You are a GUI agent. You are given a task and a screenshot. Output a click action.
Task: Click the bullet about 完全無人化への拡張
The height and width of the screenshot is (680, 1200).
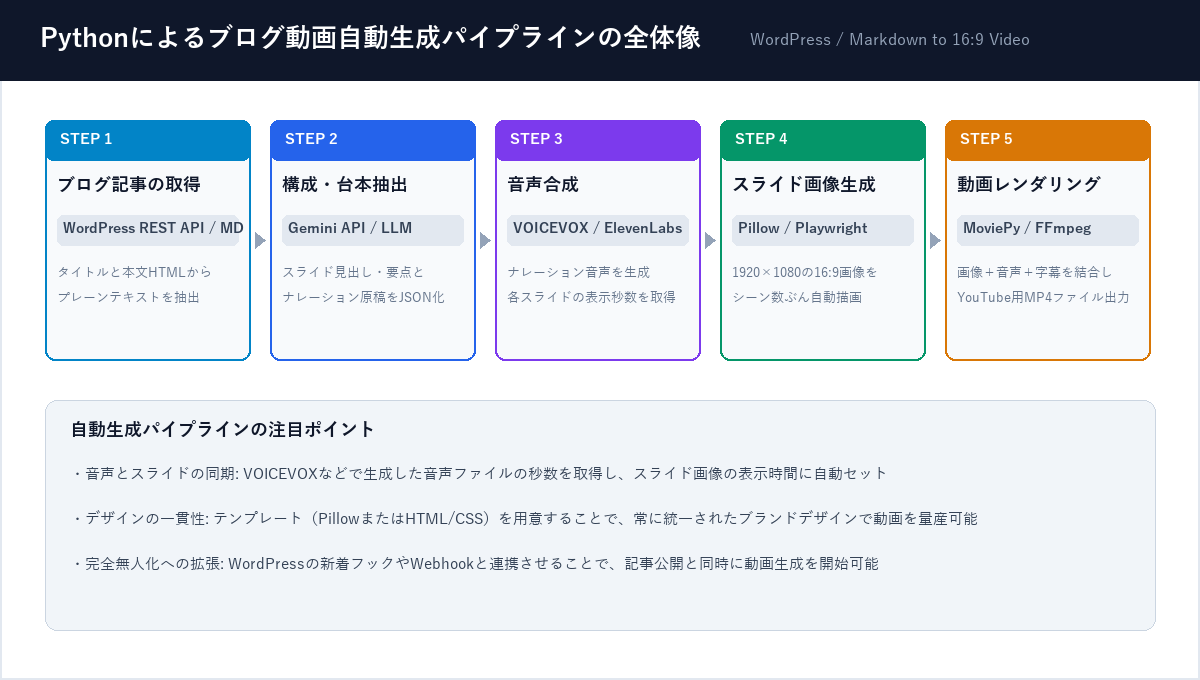474,563
